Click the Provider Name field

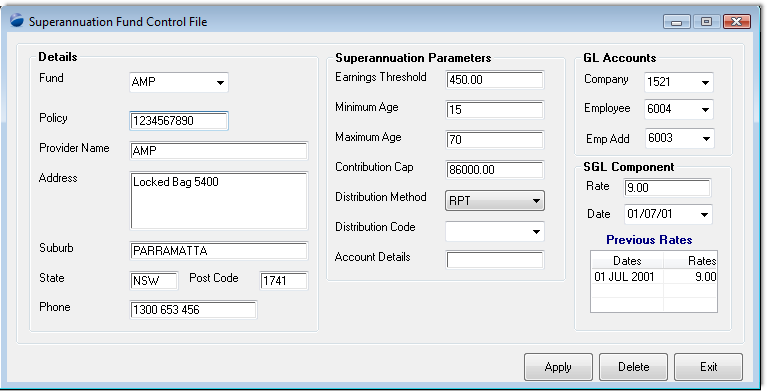tap(219, 151)
